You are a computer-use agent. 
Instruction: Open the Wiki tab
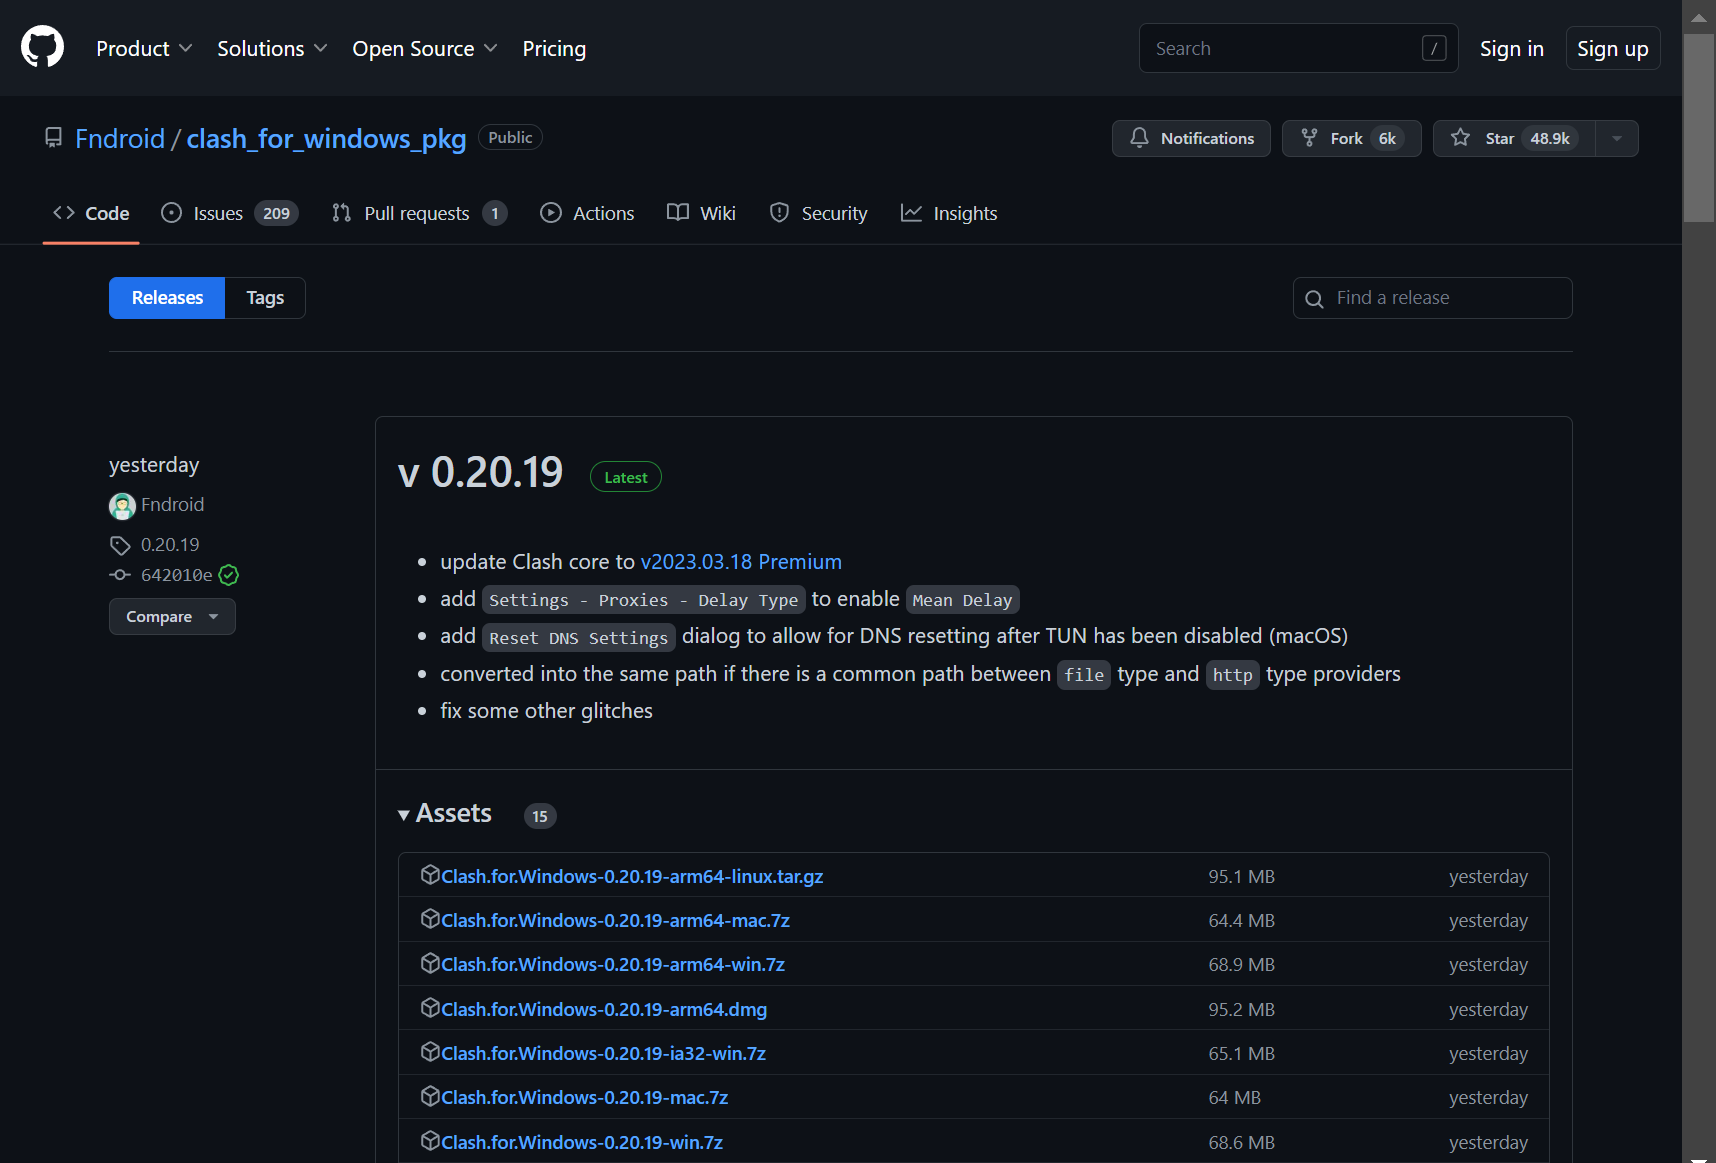click(x=701, y=213)
